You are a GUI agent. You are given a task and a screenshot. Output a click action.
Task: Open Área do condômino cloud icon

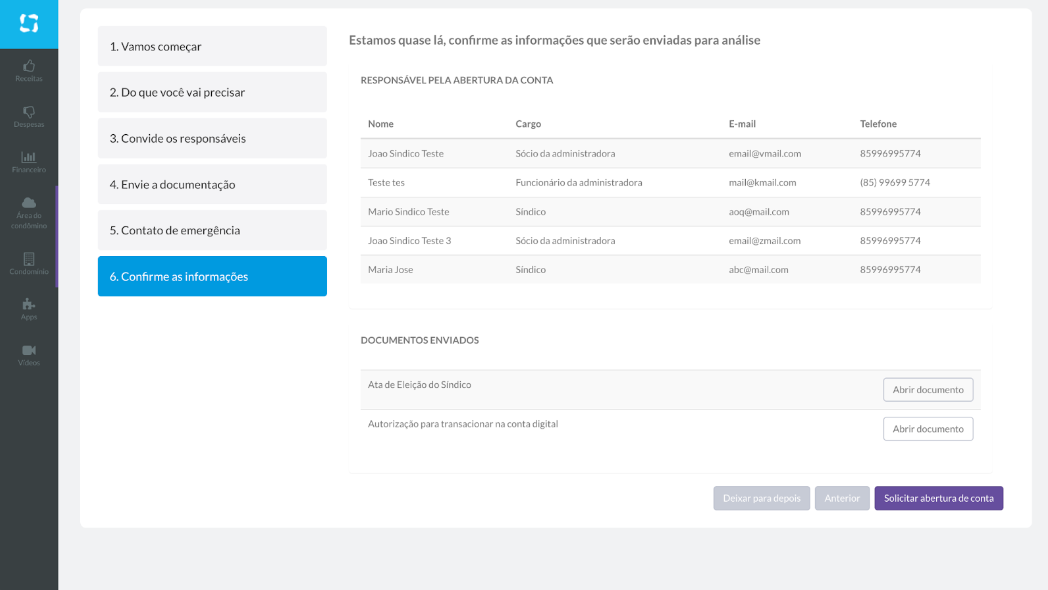pos(29,204)
